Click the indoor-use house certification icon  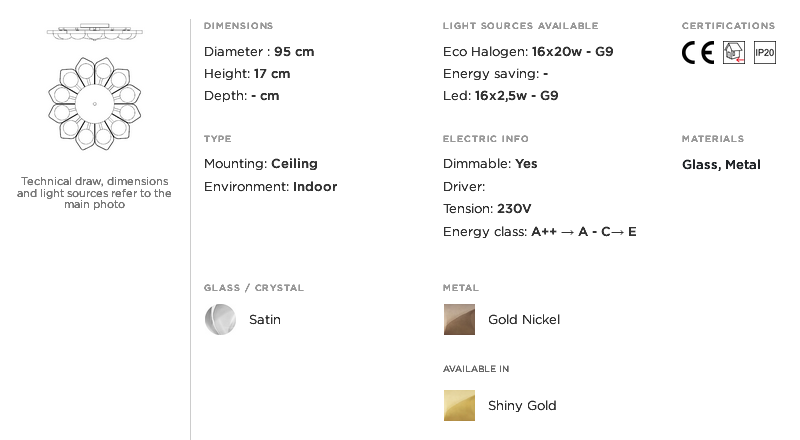coord(734,53)
